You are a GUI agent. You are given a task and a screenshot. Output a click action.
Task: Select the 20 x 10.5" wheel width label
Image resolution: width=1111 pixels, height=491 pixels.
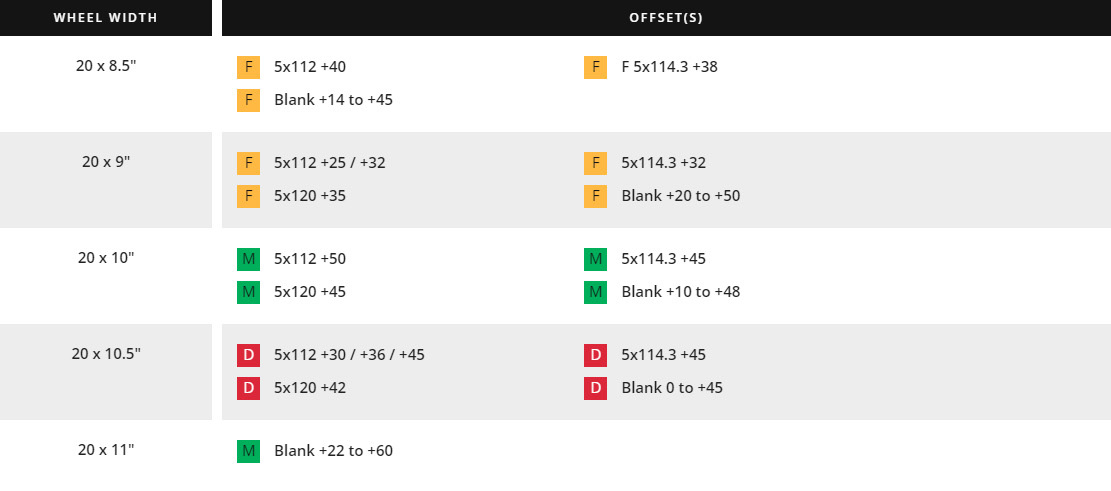[x=106, y=354]
